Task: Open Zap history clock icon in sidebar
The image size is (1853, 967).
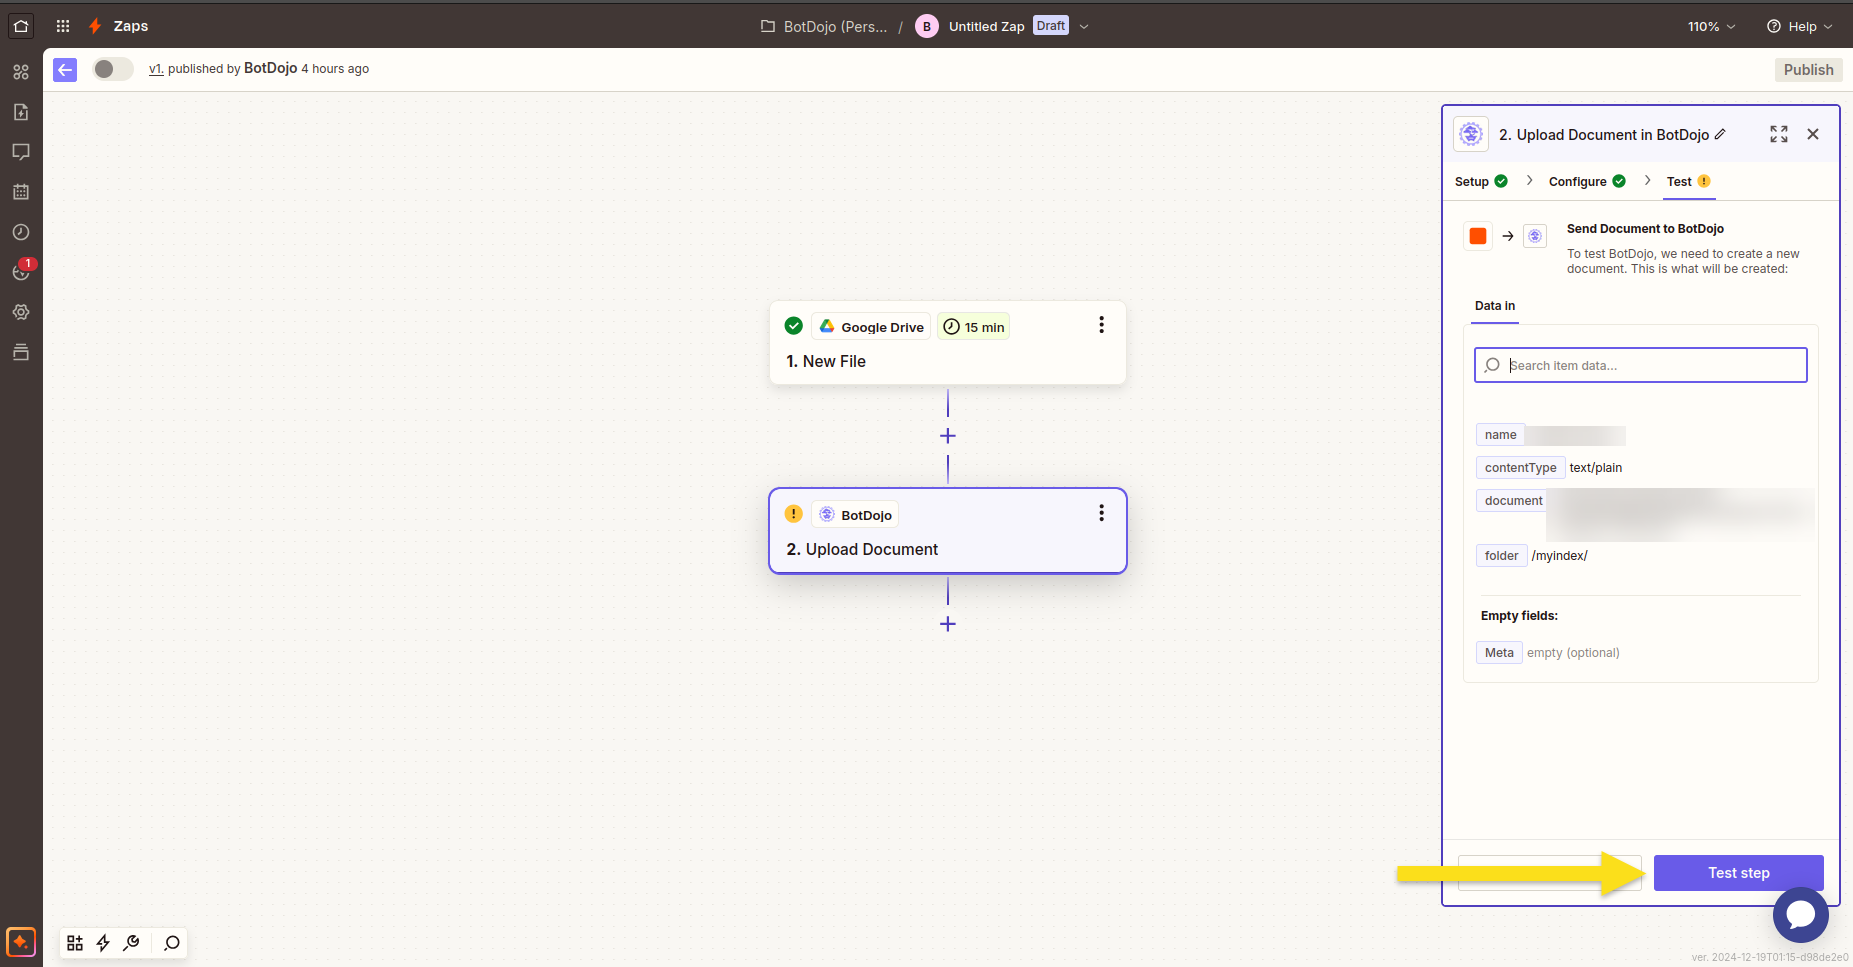Action: (x=21, y=232)
